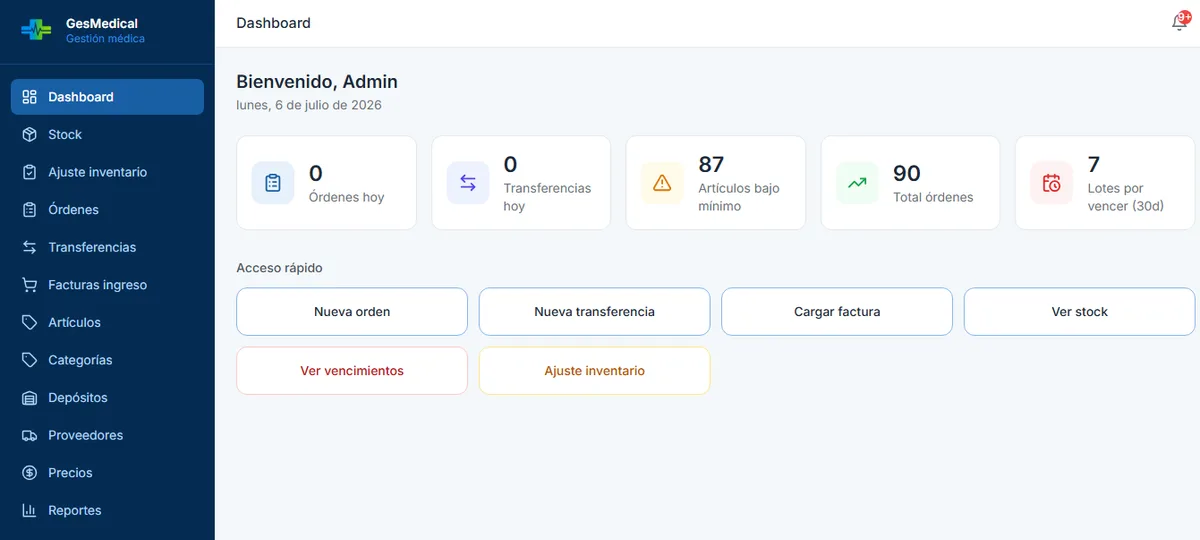
Task: Click the Órdenes clipboard icon in sidebar
Action: coord(30,210)
